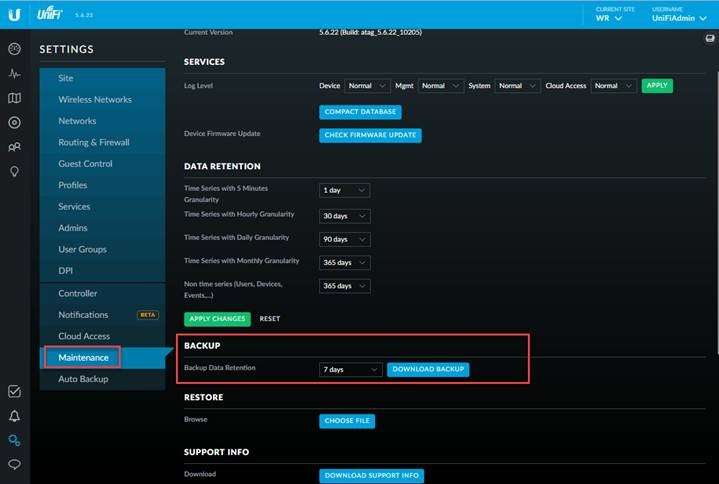The width and height of the screenshot is (719, 484).
Task: Open Time Series Hourly Granularity dropdown
Action: coord(345,216)
